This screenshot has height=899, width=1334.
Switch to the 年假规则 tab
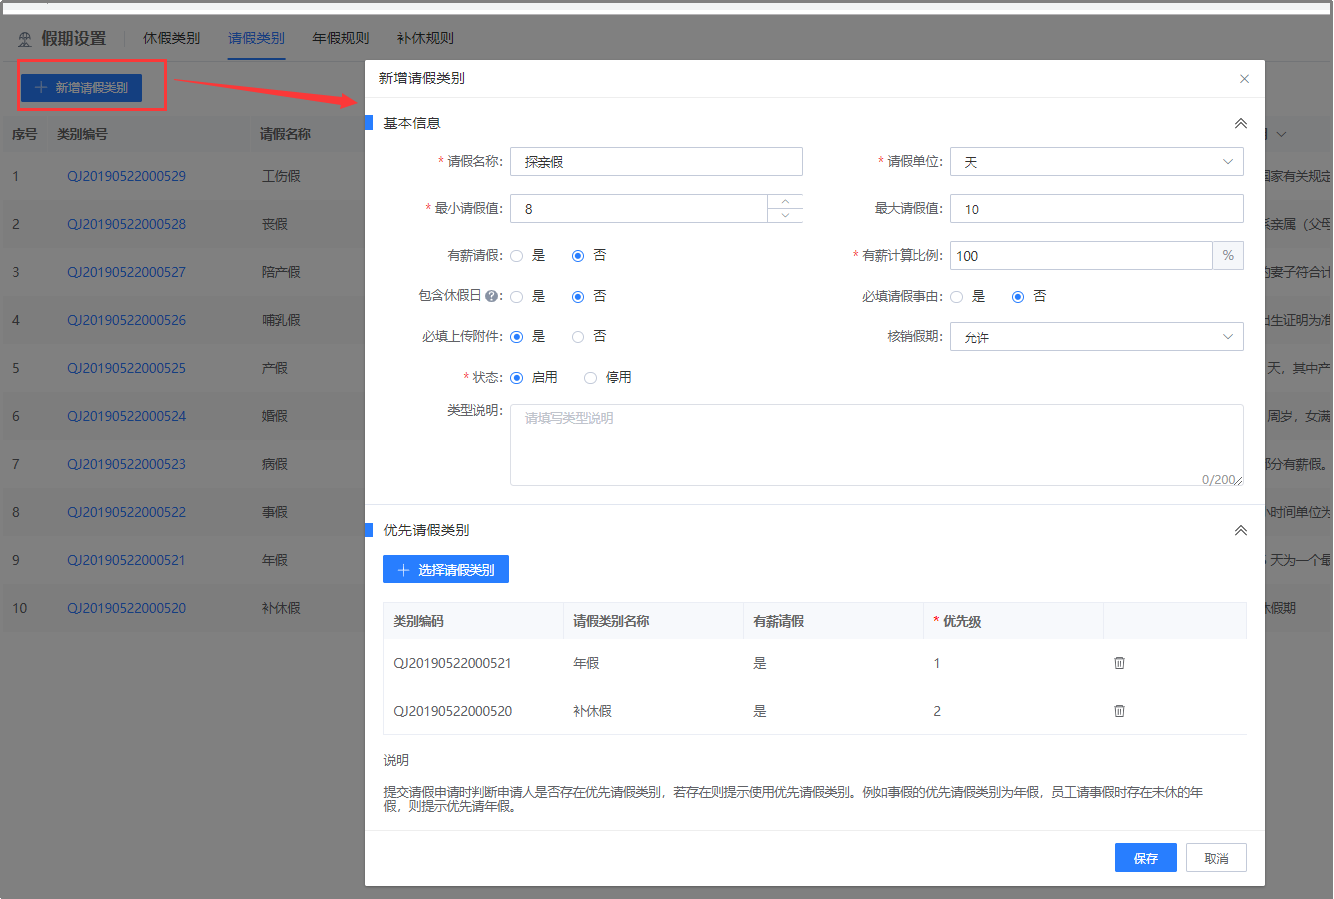[341, 38]
